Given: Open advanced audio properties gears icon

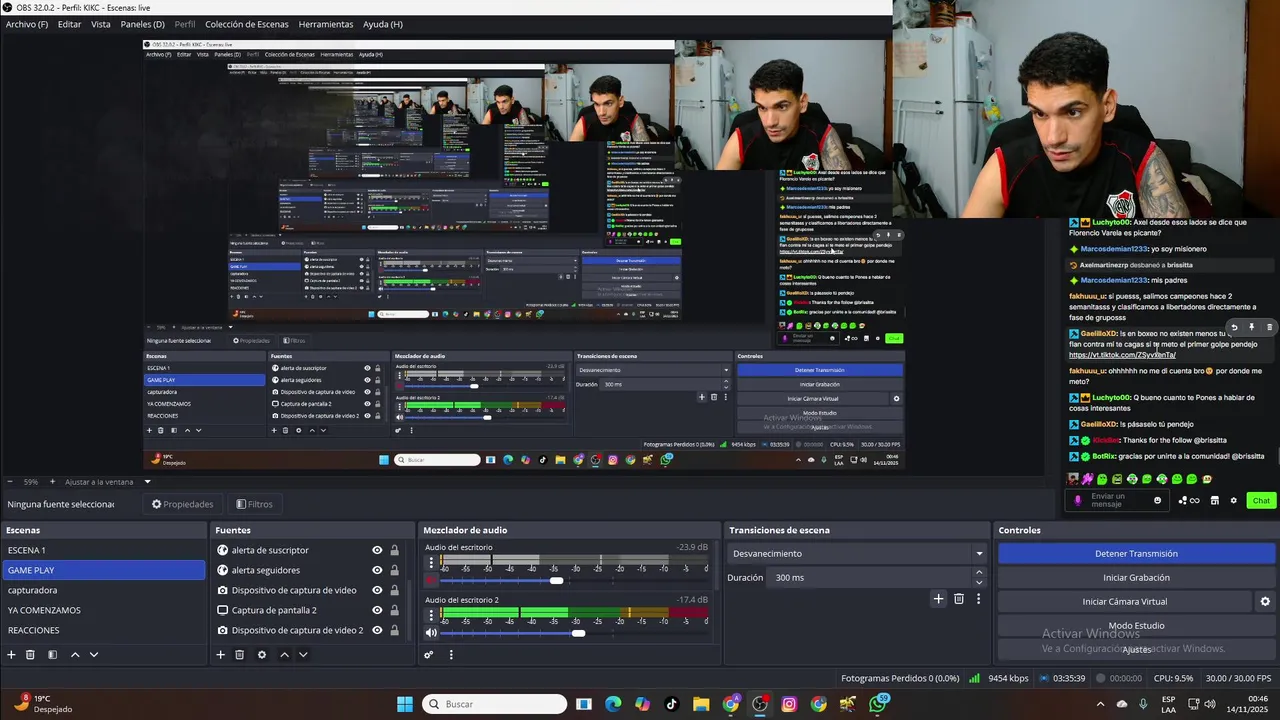Looking at the screenshot, I should [428, 655].
